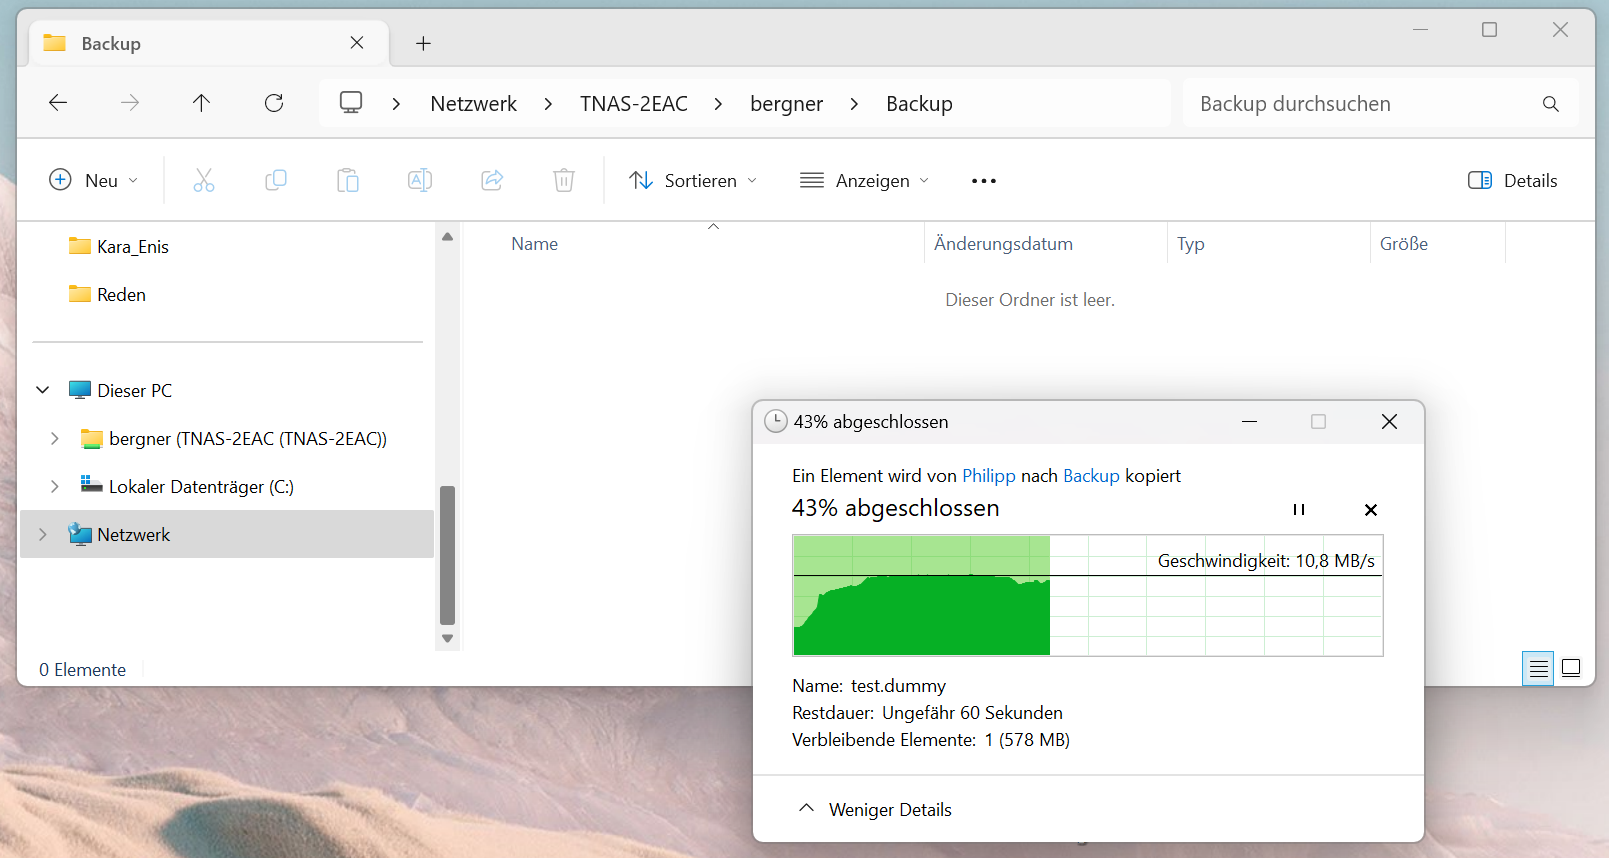This screenshot has height=858, width=1609.
Task: Switch to details list view layout
Action: pyautogui.click(x=1539, y=668)
